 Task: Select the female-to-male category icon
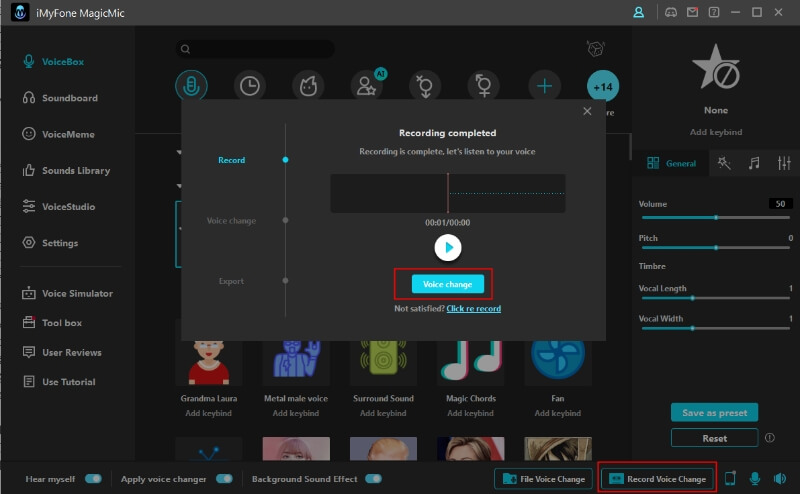point(484,86)
